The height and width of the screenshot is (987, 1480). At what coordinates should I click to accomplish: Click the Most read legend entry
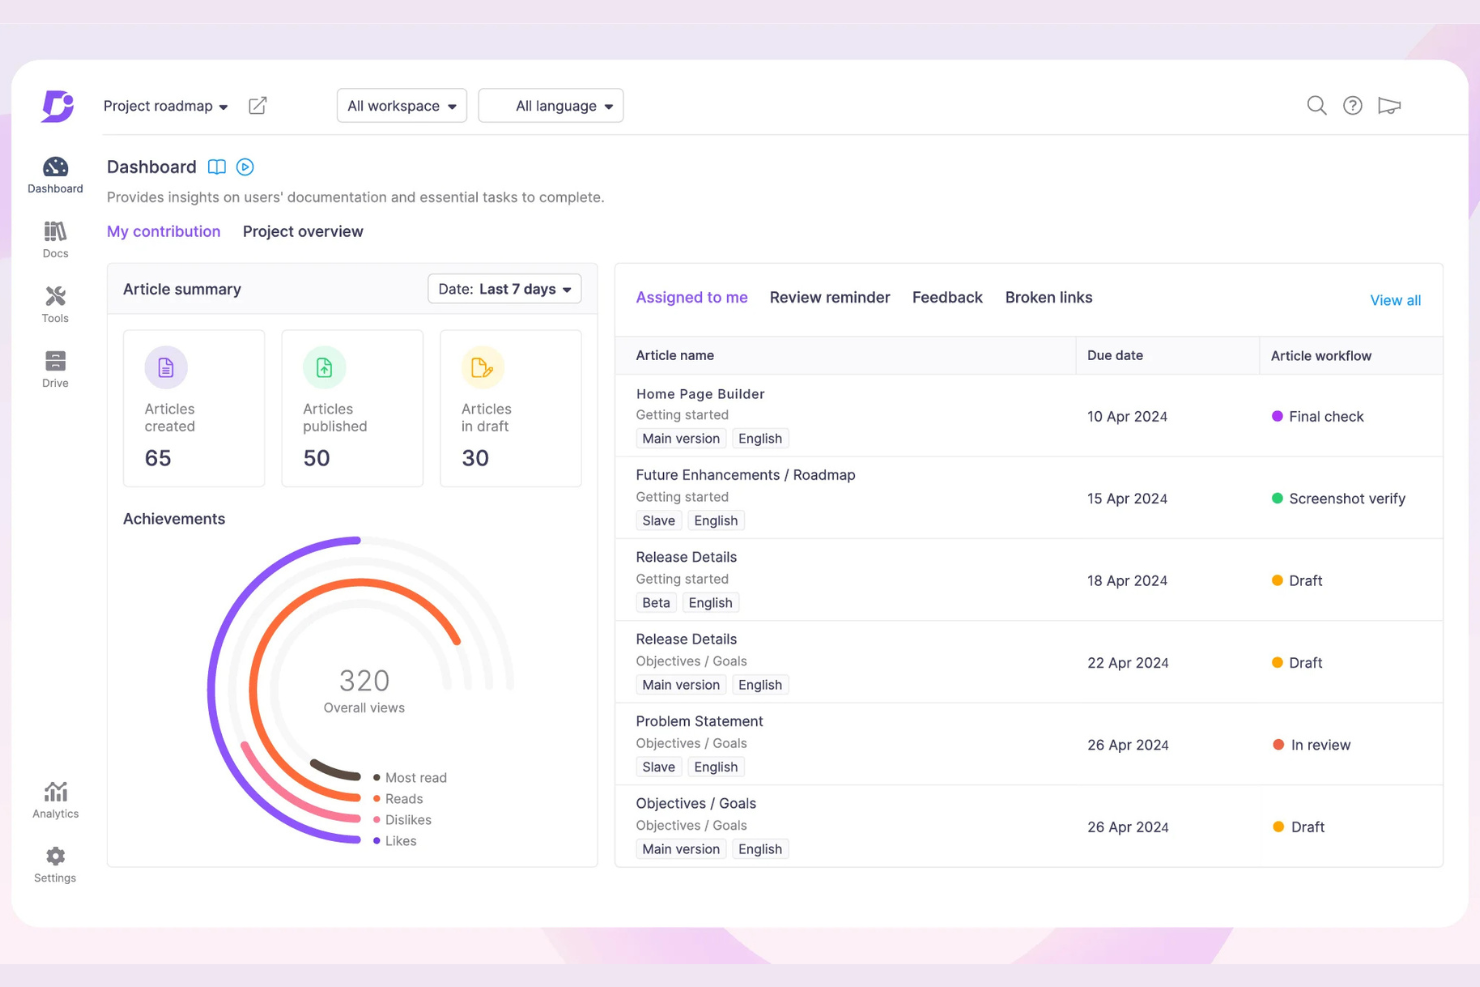(410, 777)
